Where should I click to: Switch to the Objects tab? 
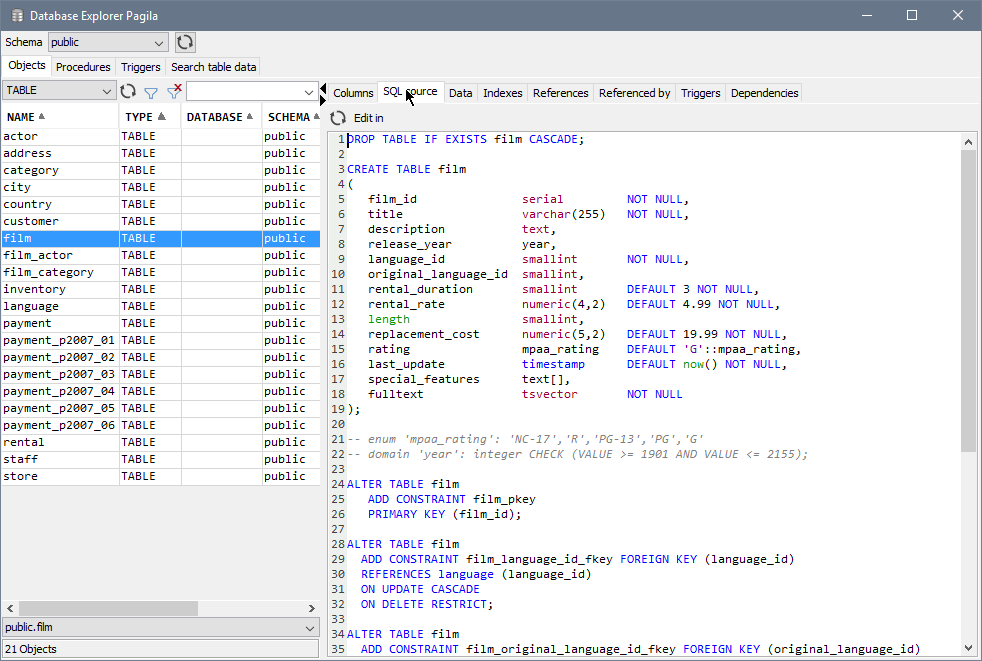pyautogui.click(x=26, y=66)
